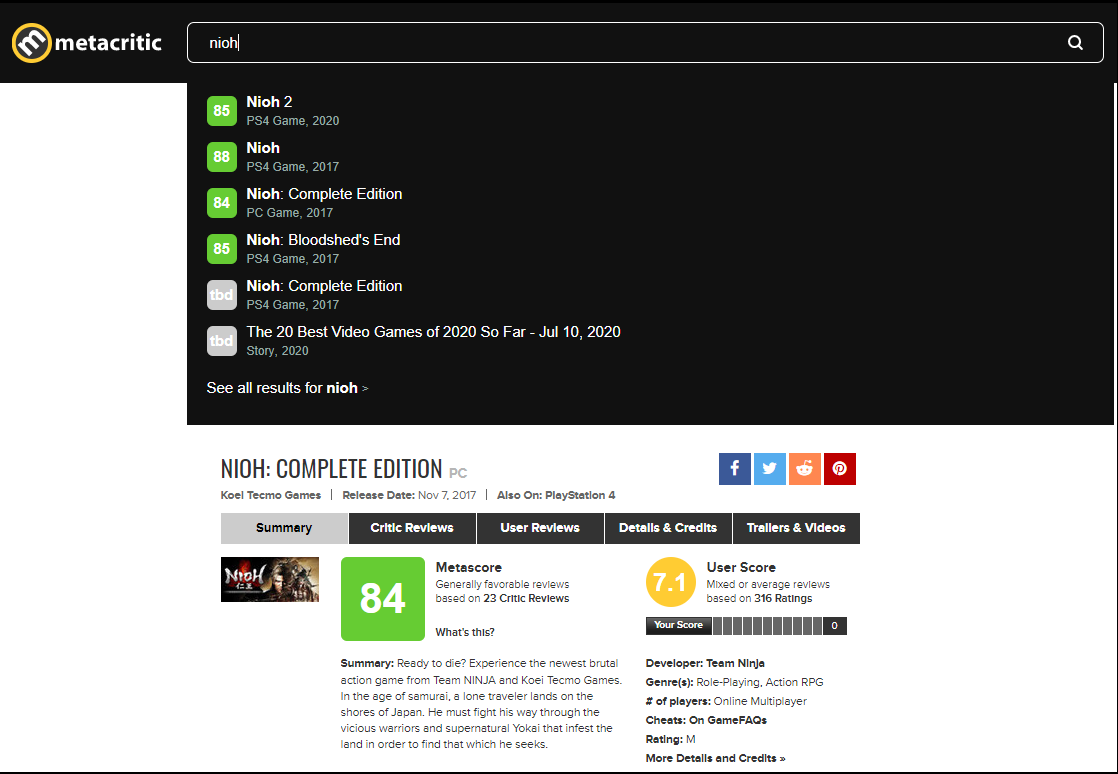Image resolution: width=1118 pixels, height=774 pixels.
Task: Click tbd badge beside the Story result
Action: click(222, 341)
